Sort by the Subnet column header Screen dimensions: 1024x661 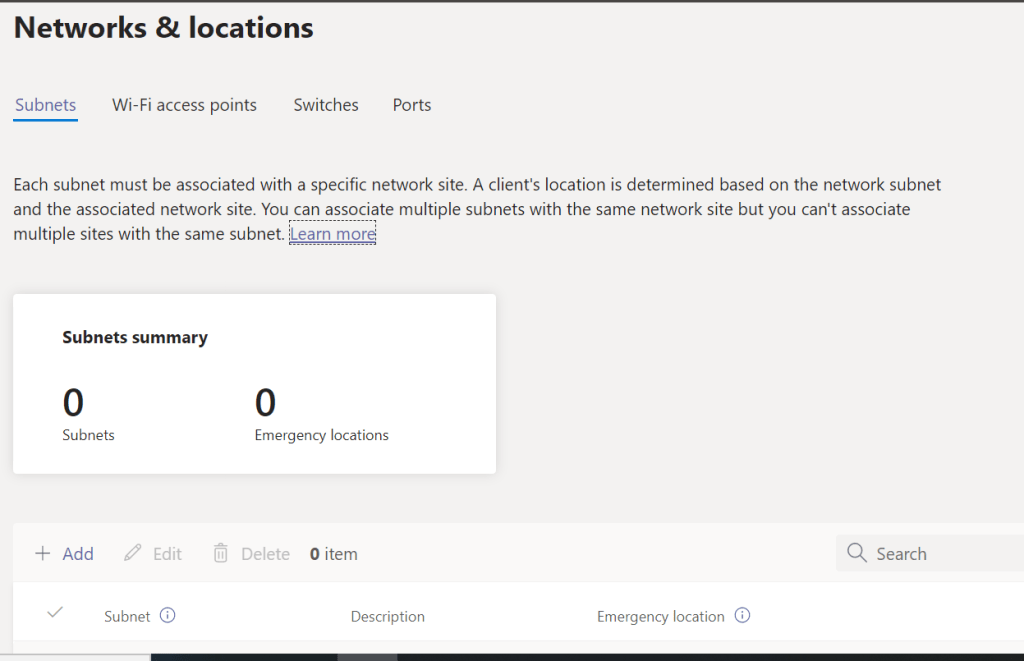127,617
